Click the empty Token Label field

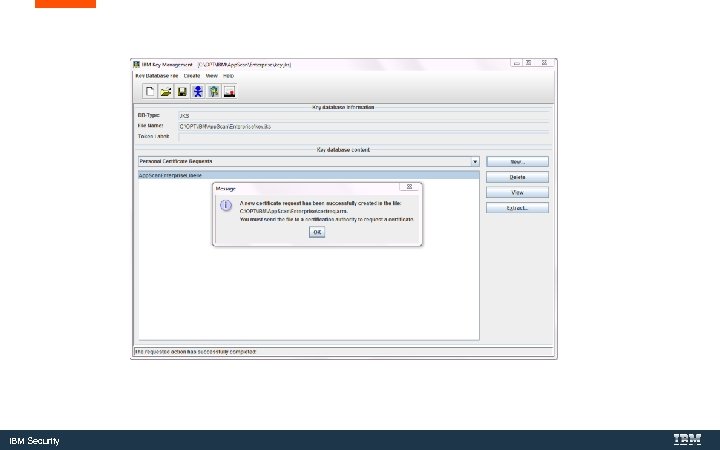point(364,137)
